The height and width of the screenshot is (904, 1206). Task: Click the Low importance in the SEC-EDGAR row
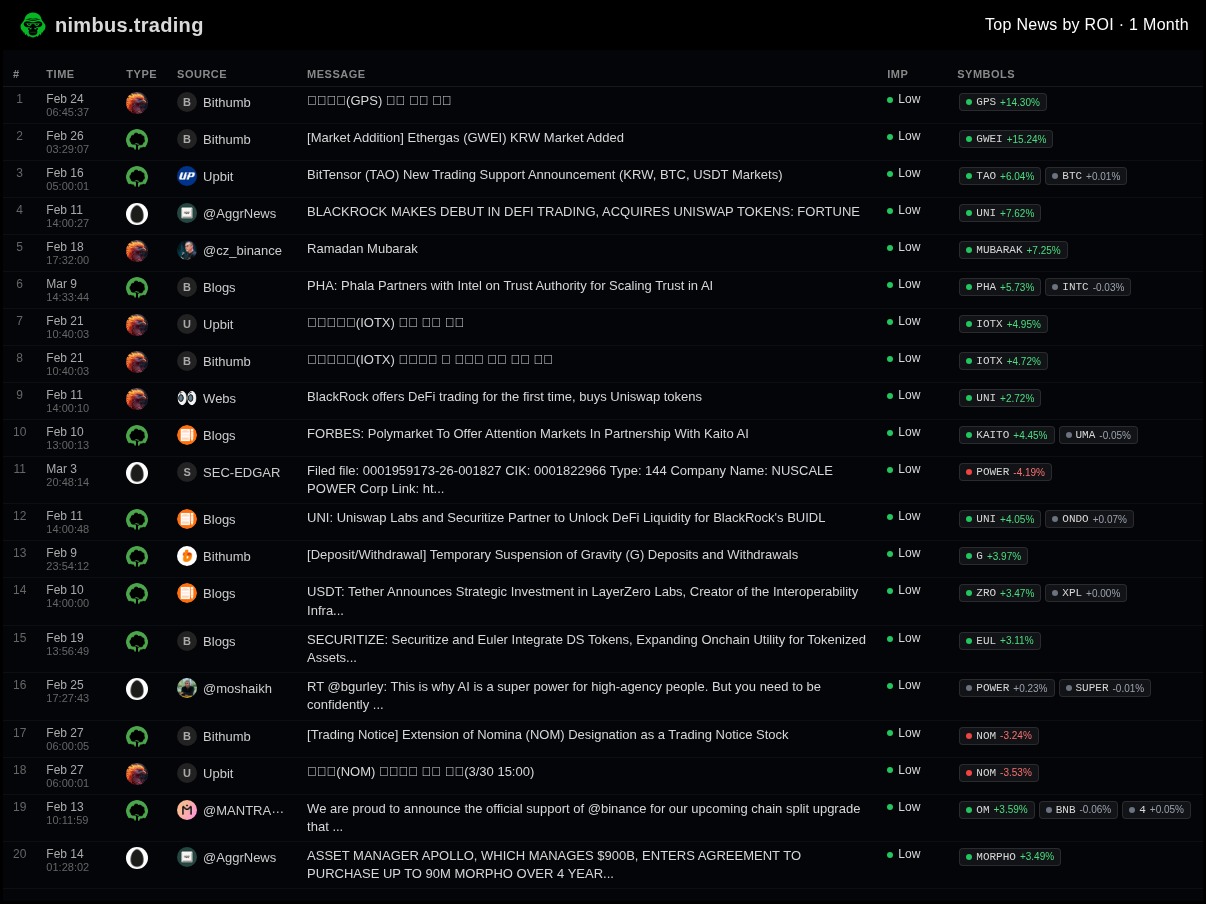904,469
